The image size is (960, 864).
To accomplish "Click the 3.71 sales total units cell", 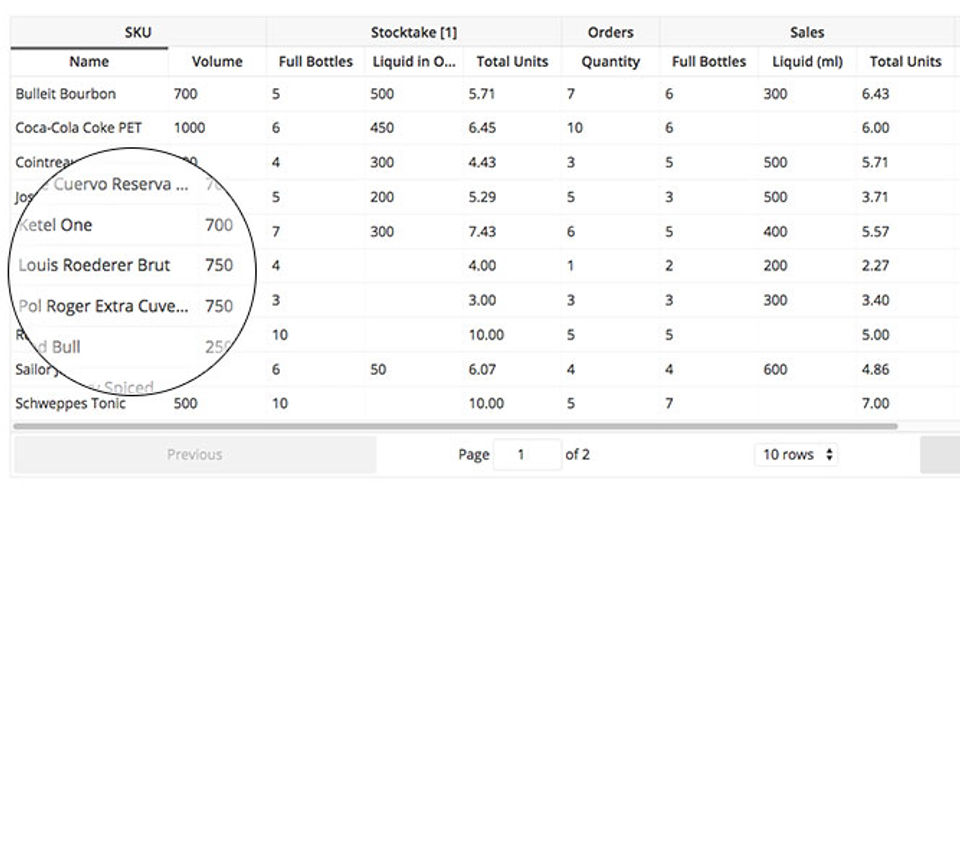I will [x=875, y=197].
